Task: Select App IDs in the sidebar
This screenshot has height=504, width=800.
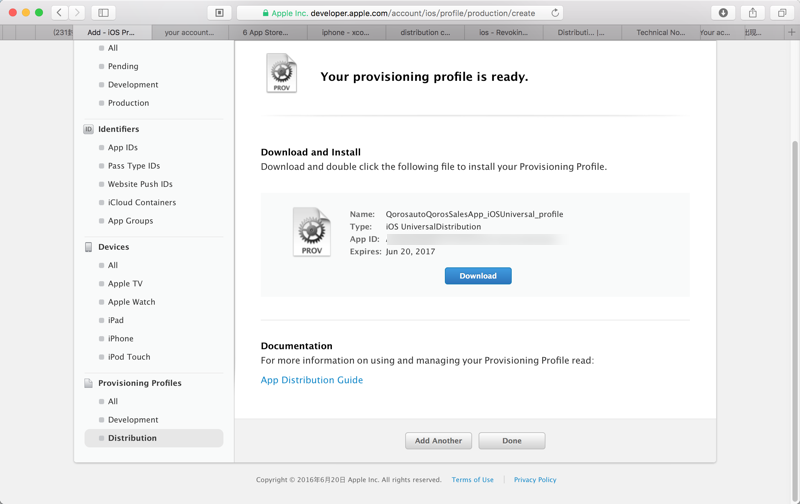Action: [123, 148]
